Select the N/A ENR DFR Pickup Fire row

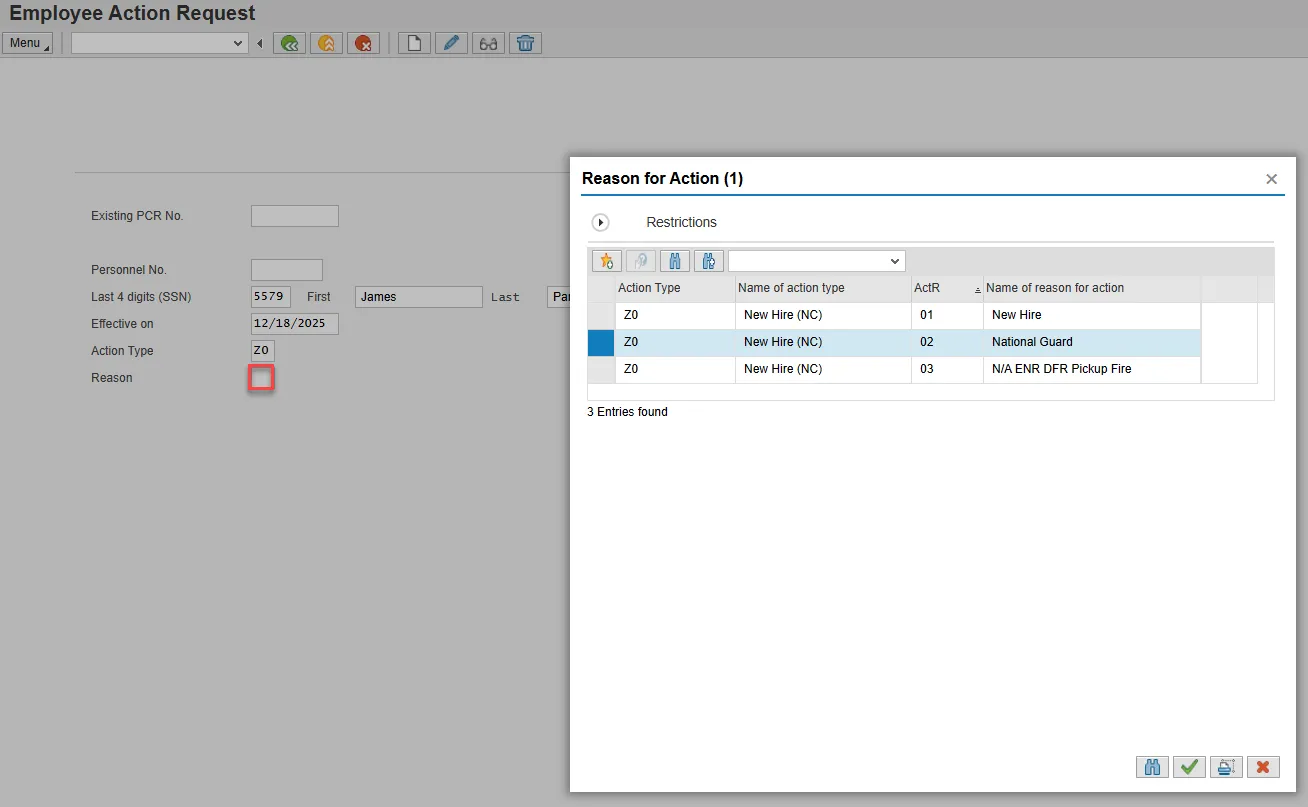pos(1061,369)
